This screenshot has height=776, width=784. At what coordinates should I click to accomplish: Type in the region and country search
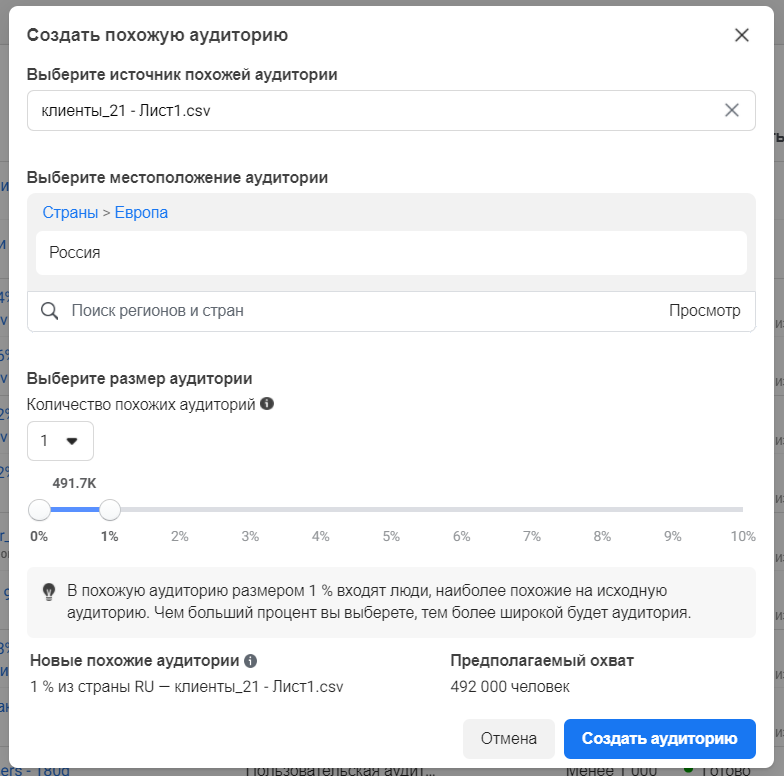pyautogui.click(x=360, y=311)
